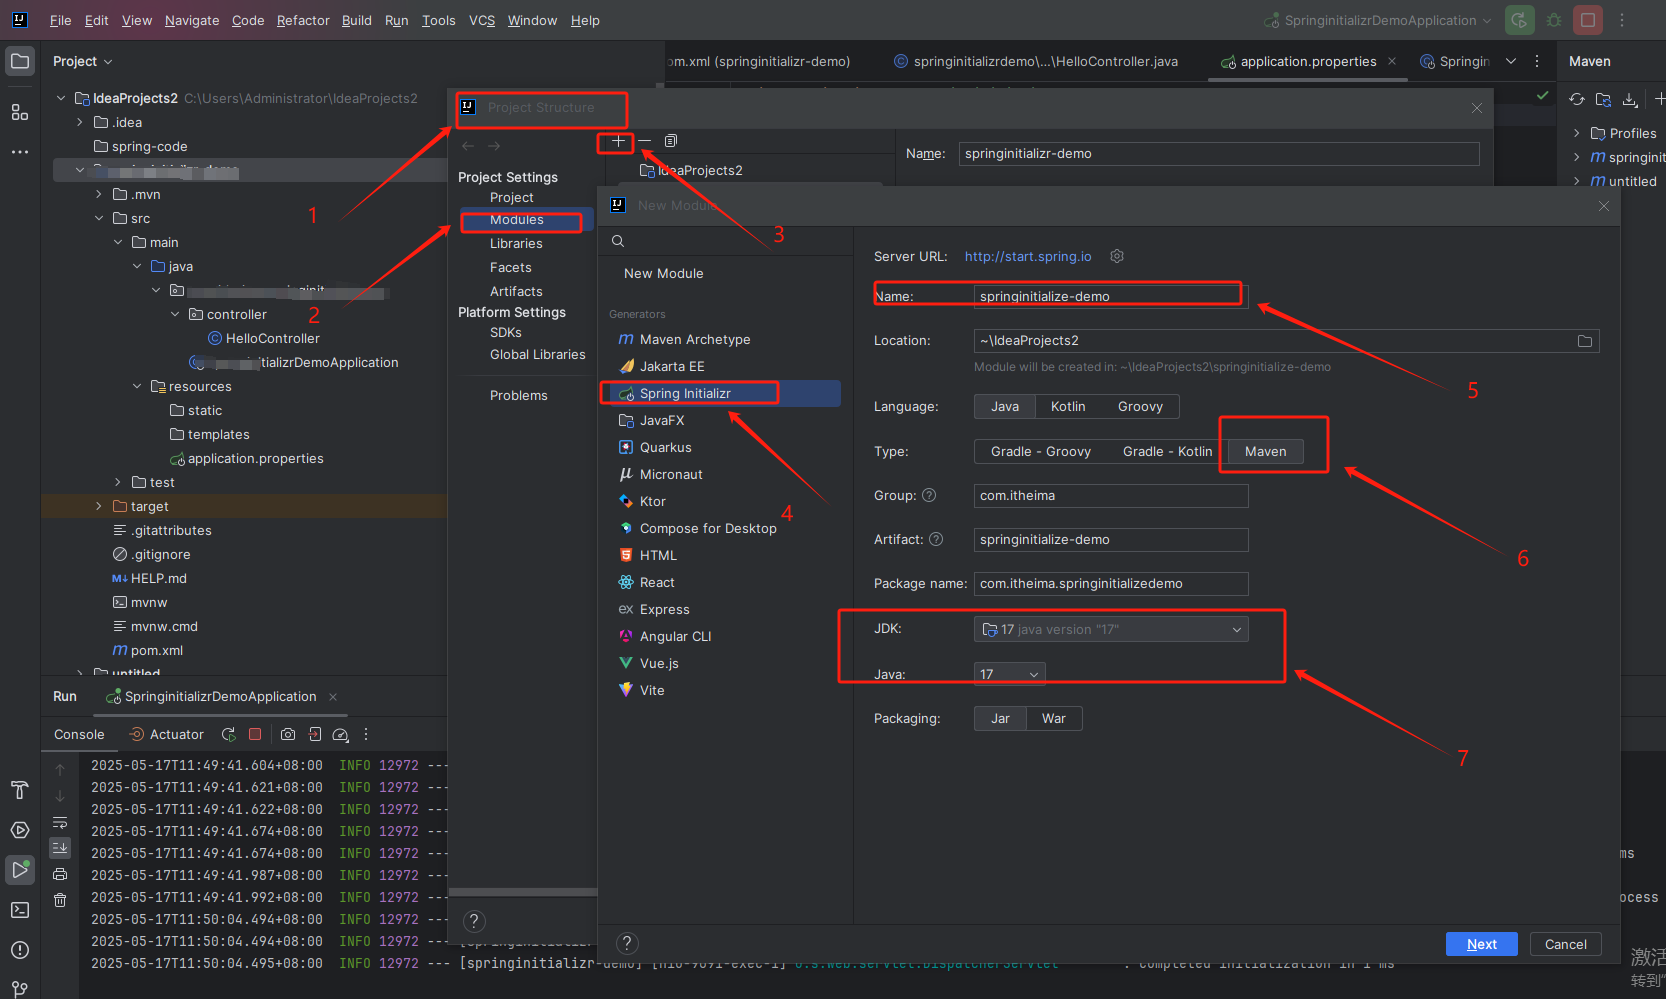
Task: Select Java language option
Action: [x=1005, y=407]
